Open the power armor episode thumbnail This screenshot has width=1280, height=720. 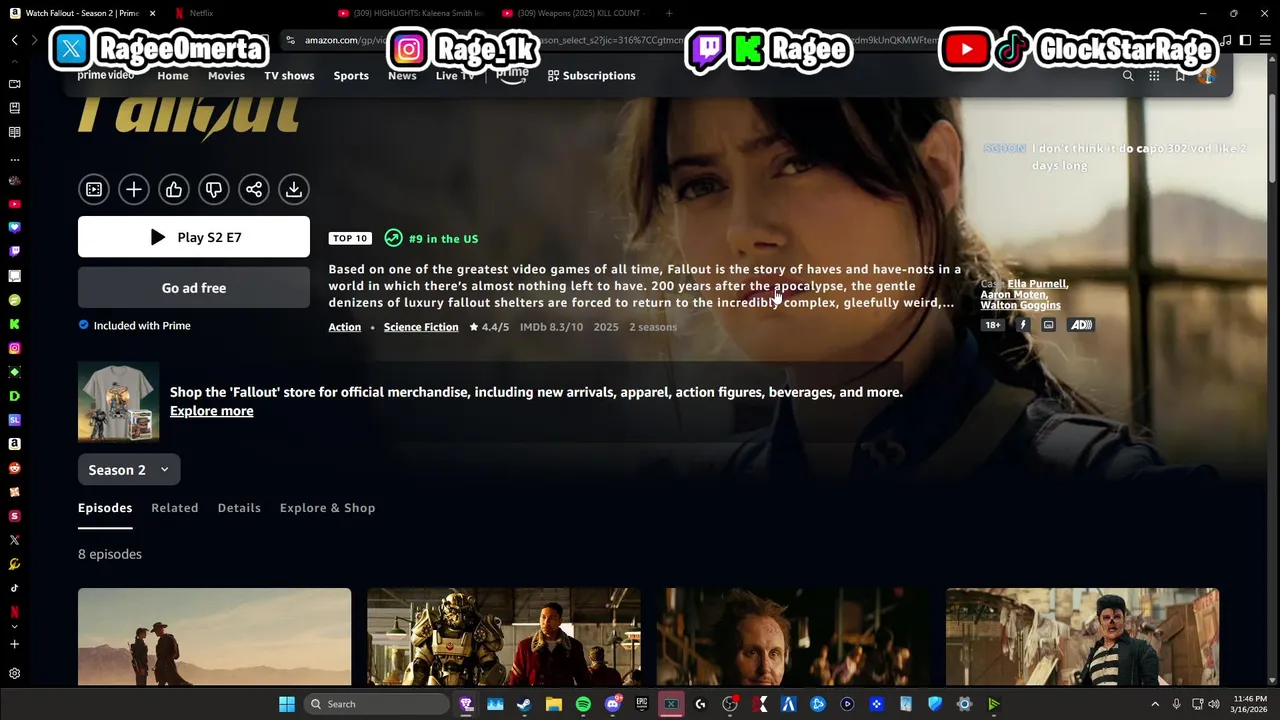tap(504, 636)
